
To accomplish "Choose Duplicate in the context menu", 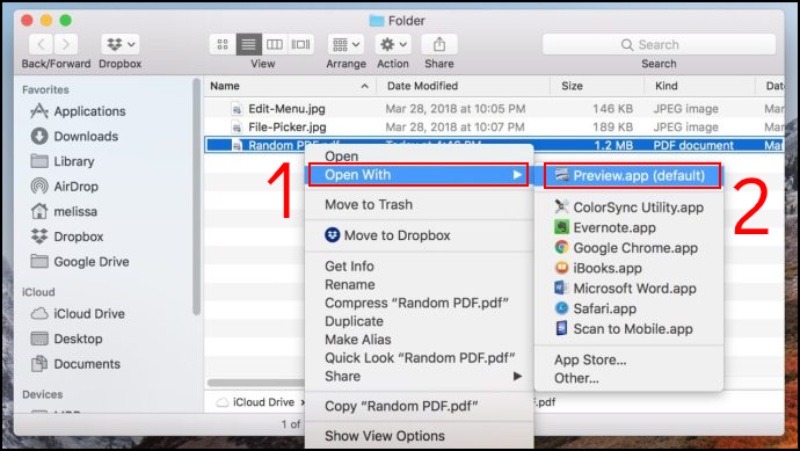I will 419,321.
